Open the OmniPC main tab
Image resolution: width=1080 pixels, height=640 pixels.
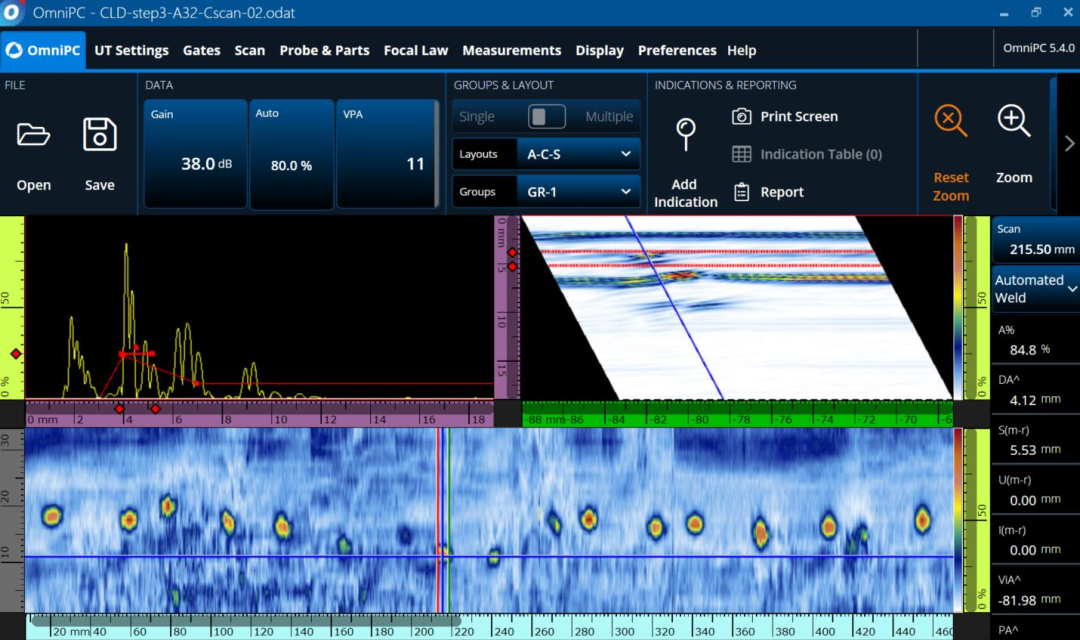pos(43,50)
